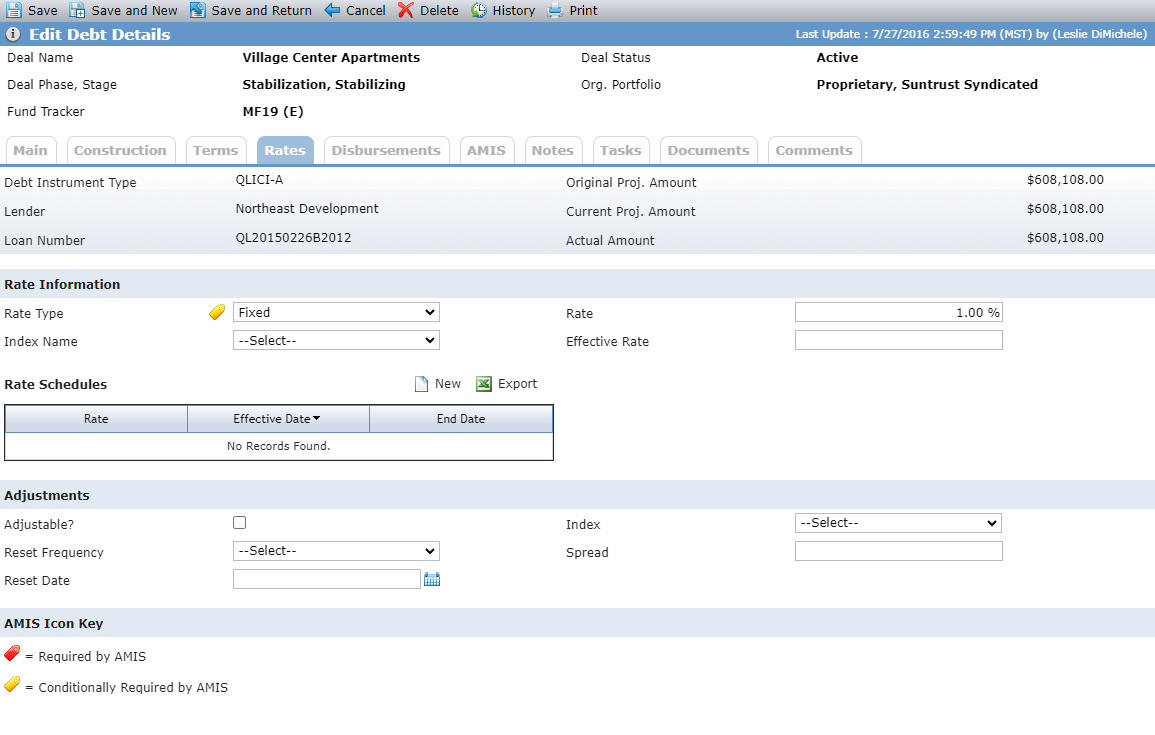This screenshot has width=1155, height=735.
Task: Click the info icon beside Edit Debt Details
Action: pos(13,34)
